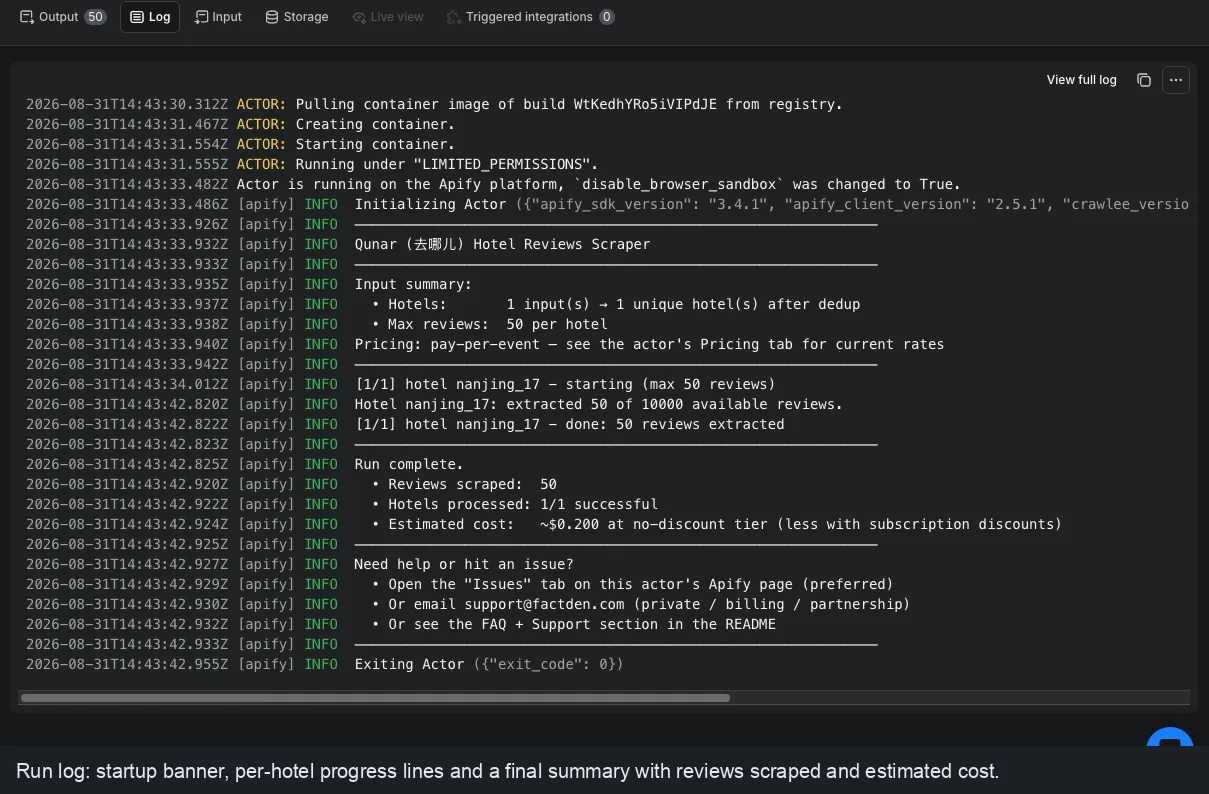Open the Storage tab
This screenshot has width=1209, height=794.
(x=296, y=17)
